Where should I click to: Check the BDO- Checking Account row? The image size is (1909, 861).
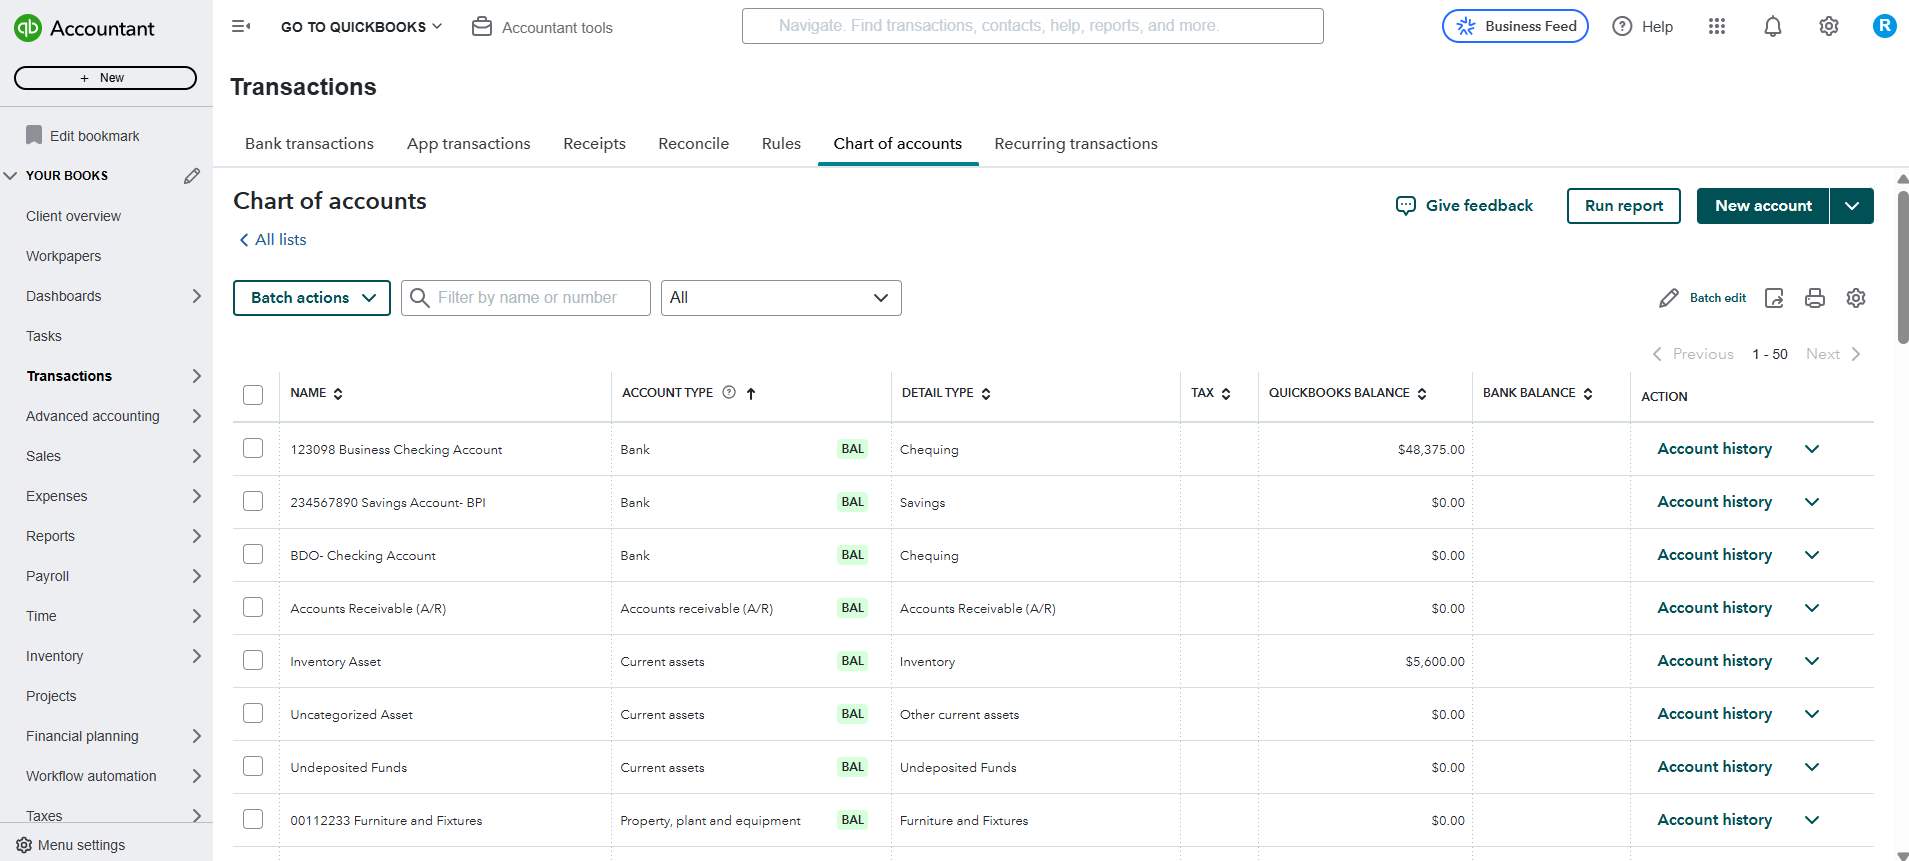pyautogui.click(x=253, y=554)
